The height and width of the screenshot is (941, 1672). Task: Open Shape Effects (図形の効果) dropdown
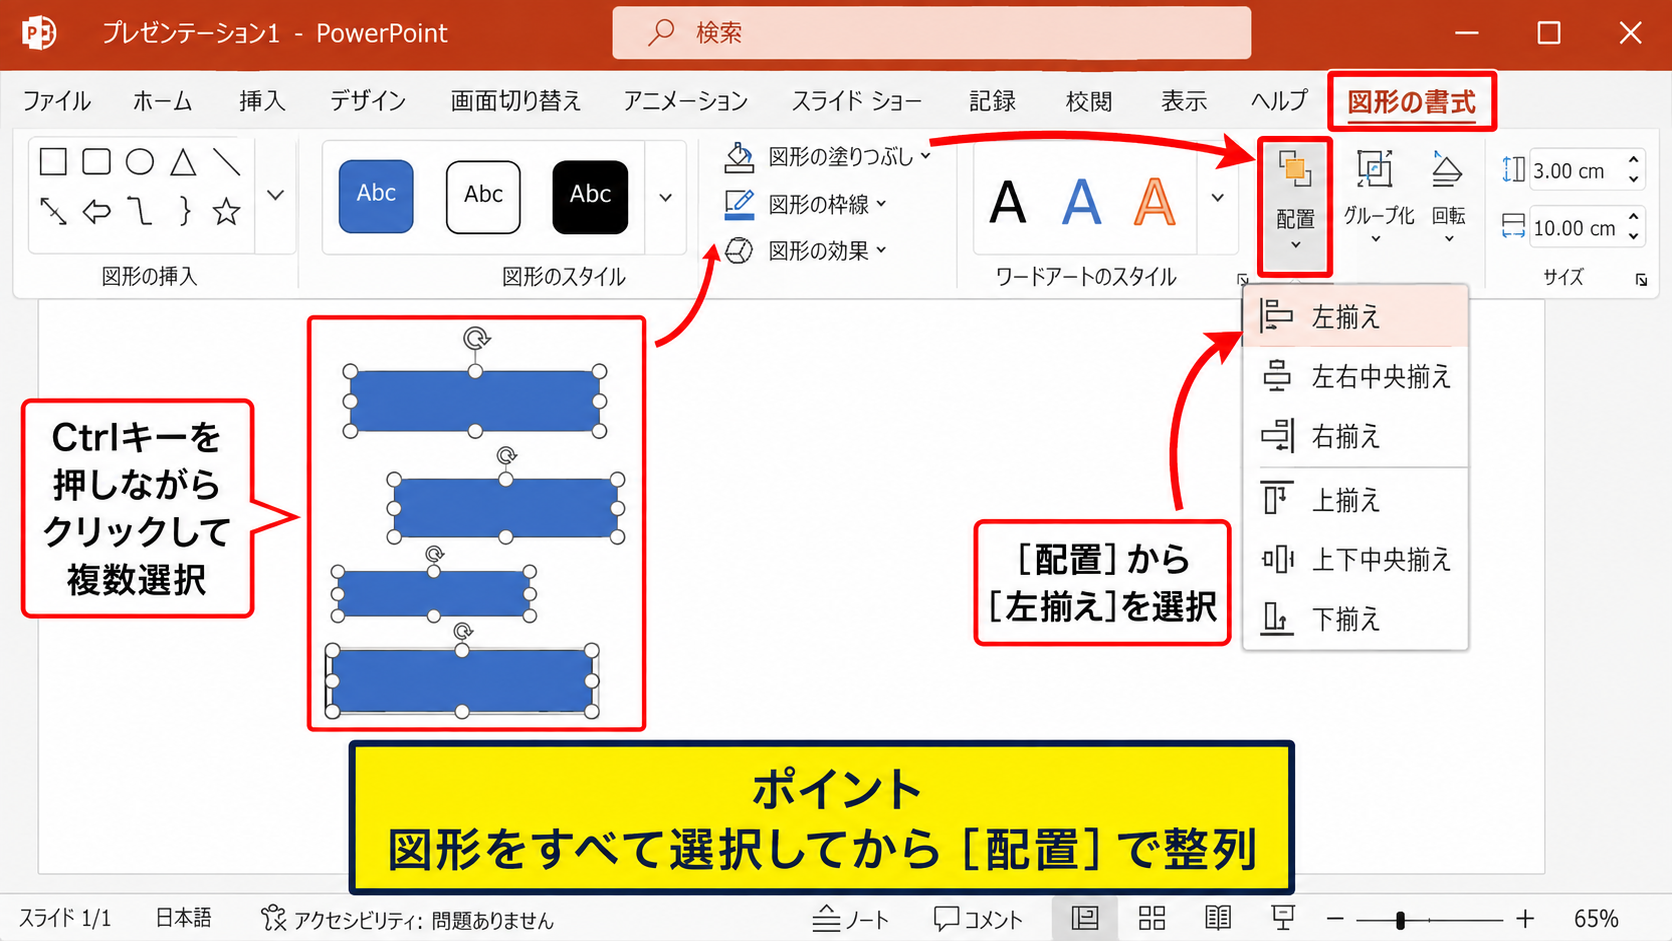806,251
